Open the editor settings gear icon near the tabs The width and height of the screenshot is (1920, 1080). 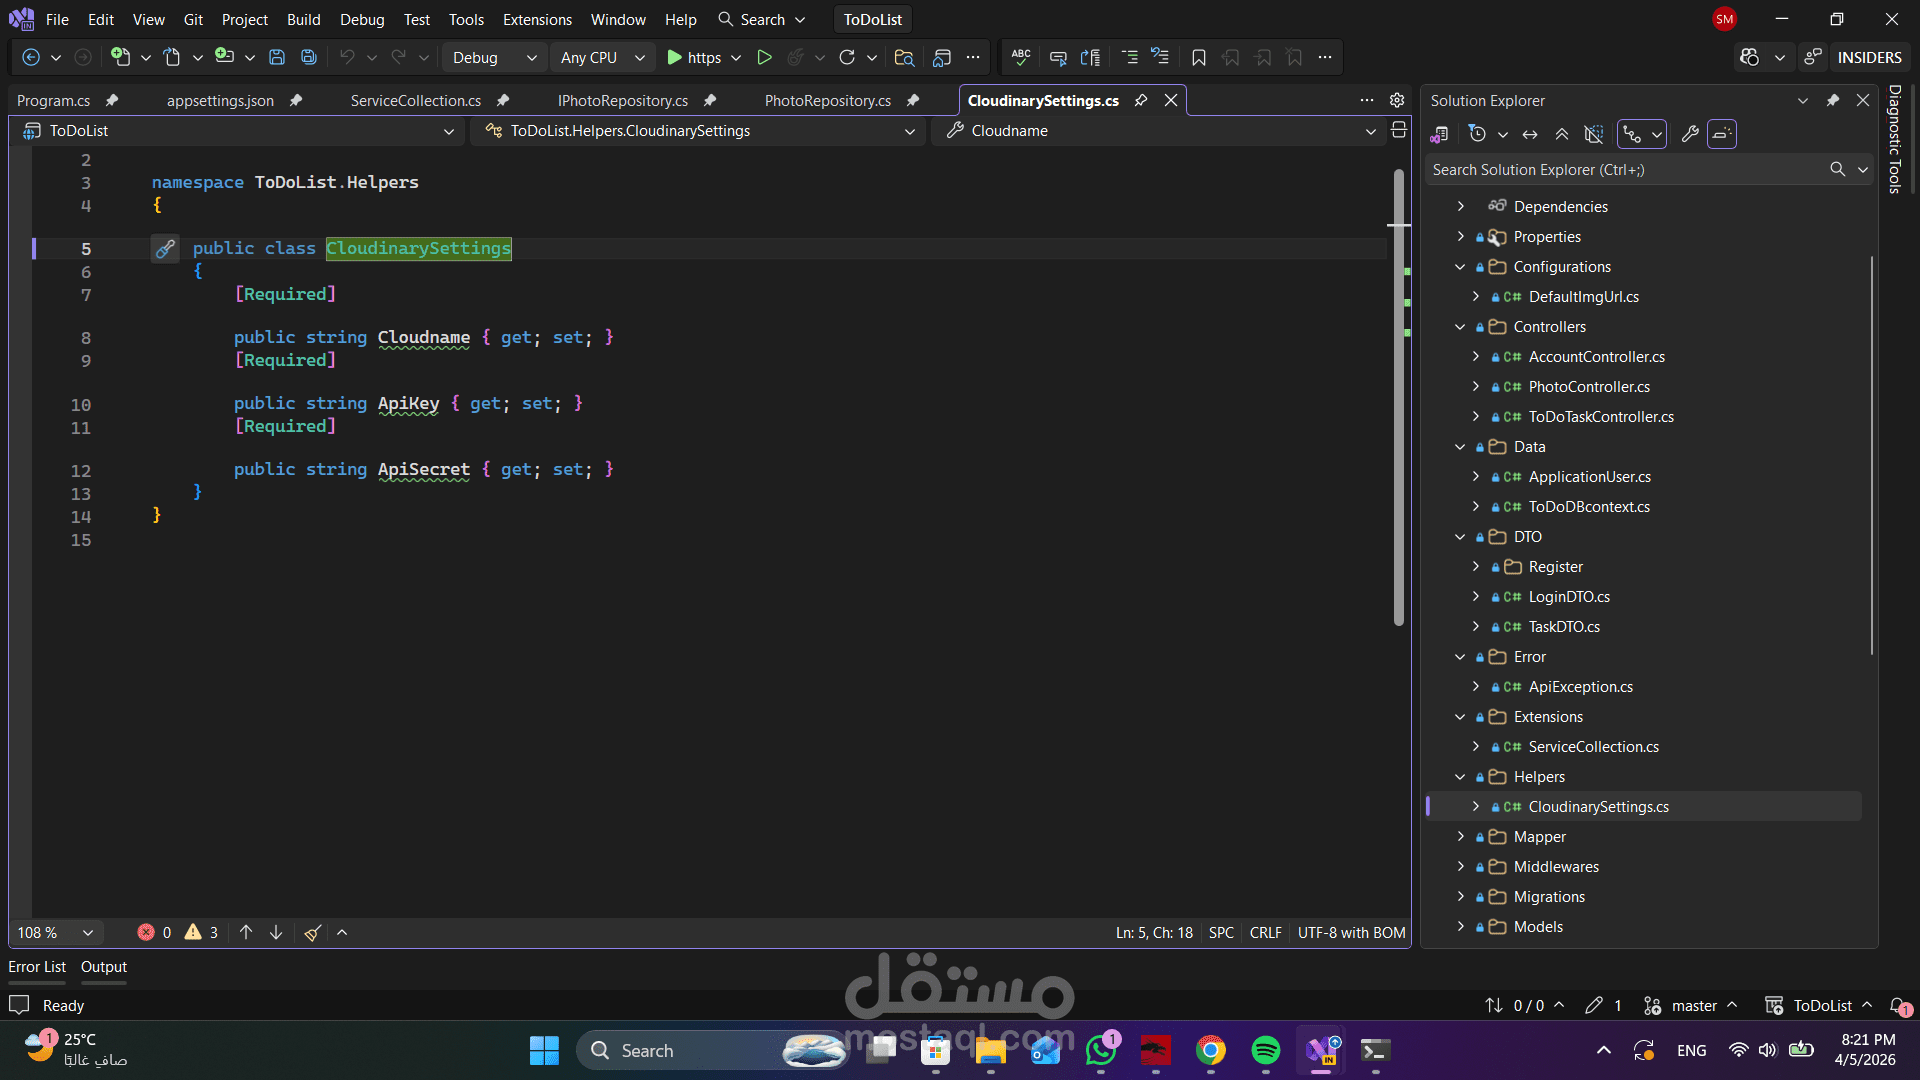(1397, 100)
